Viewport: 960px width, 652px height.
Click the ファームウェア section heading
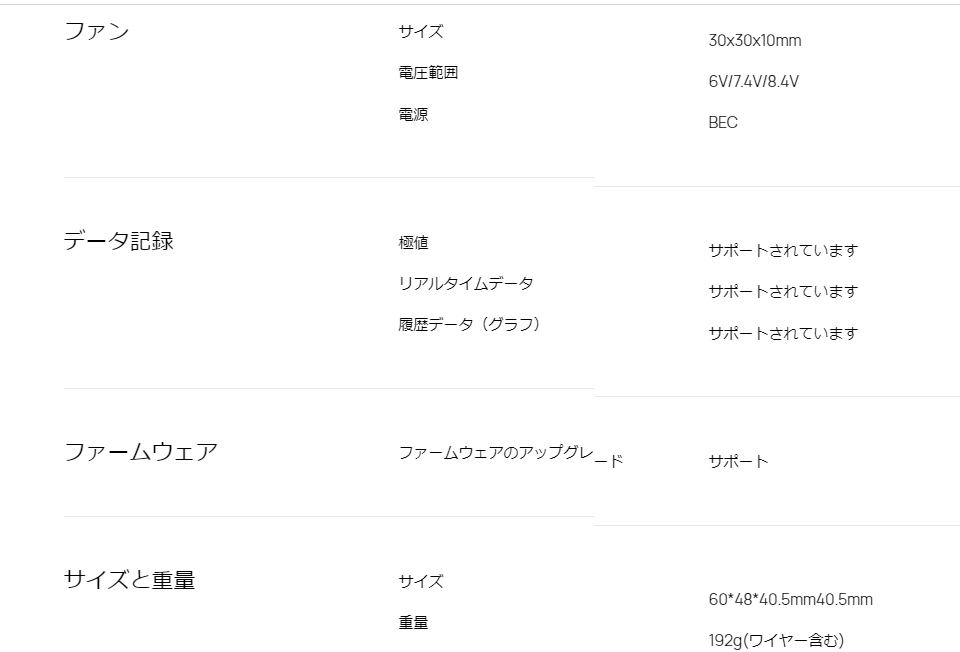[x=141, y=452]
